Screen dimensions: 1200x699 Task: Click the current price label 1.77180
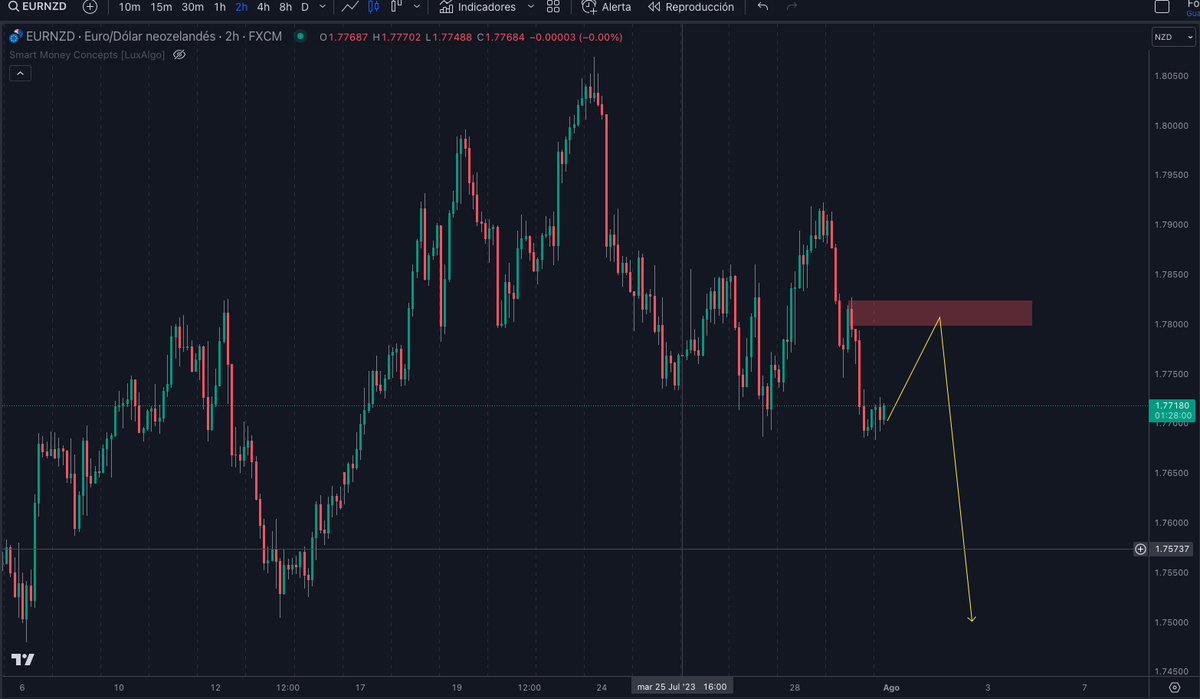point(1171,405)
